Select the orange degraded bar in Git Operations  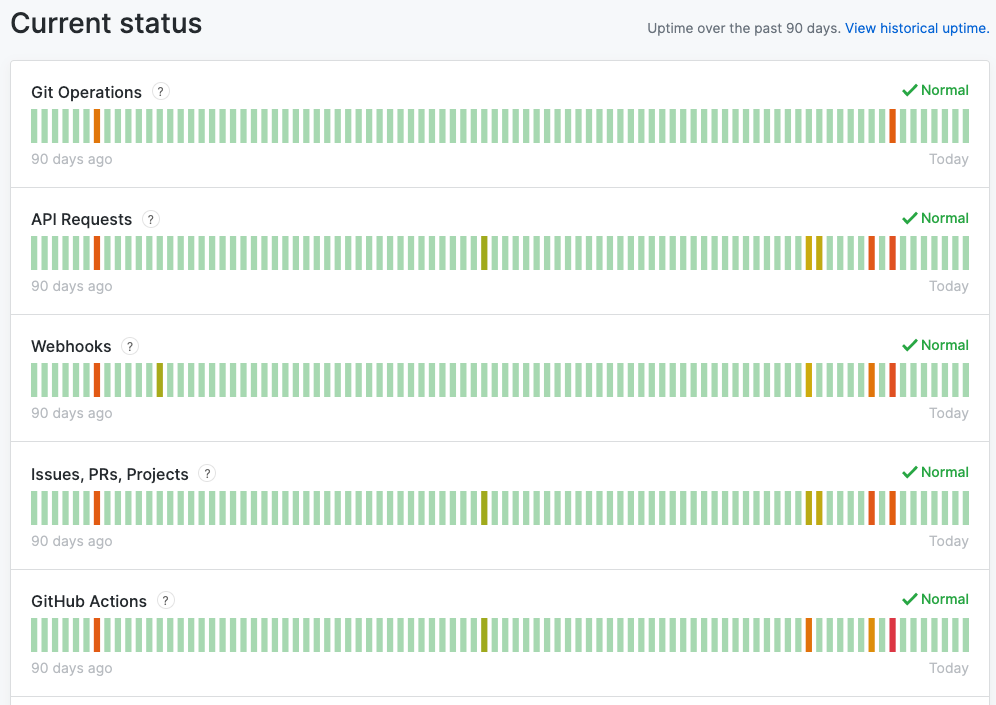click(96, 126)
